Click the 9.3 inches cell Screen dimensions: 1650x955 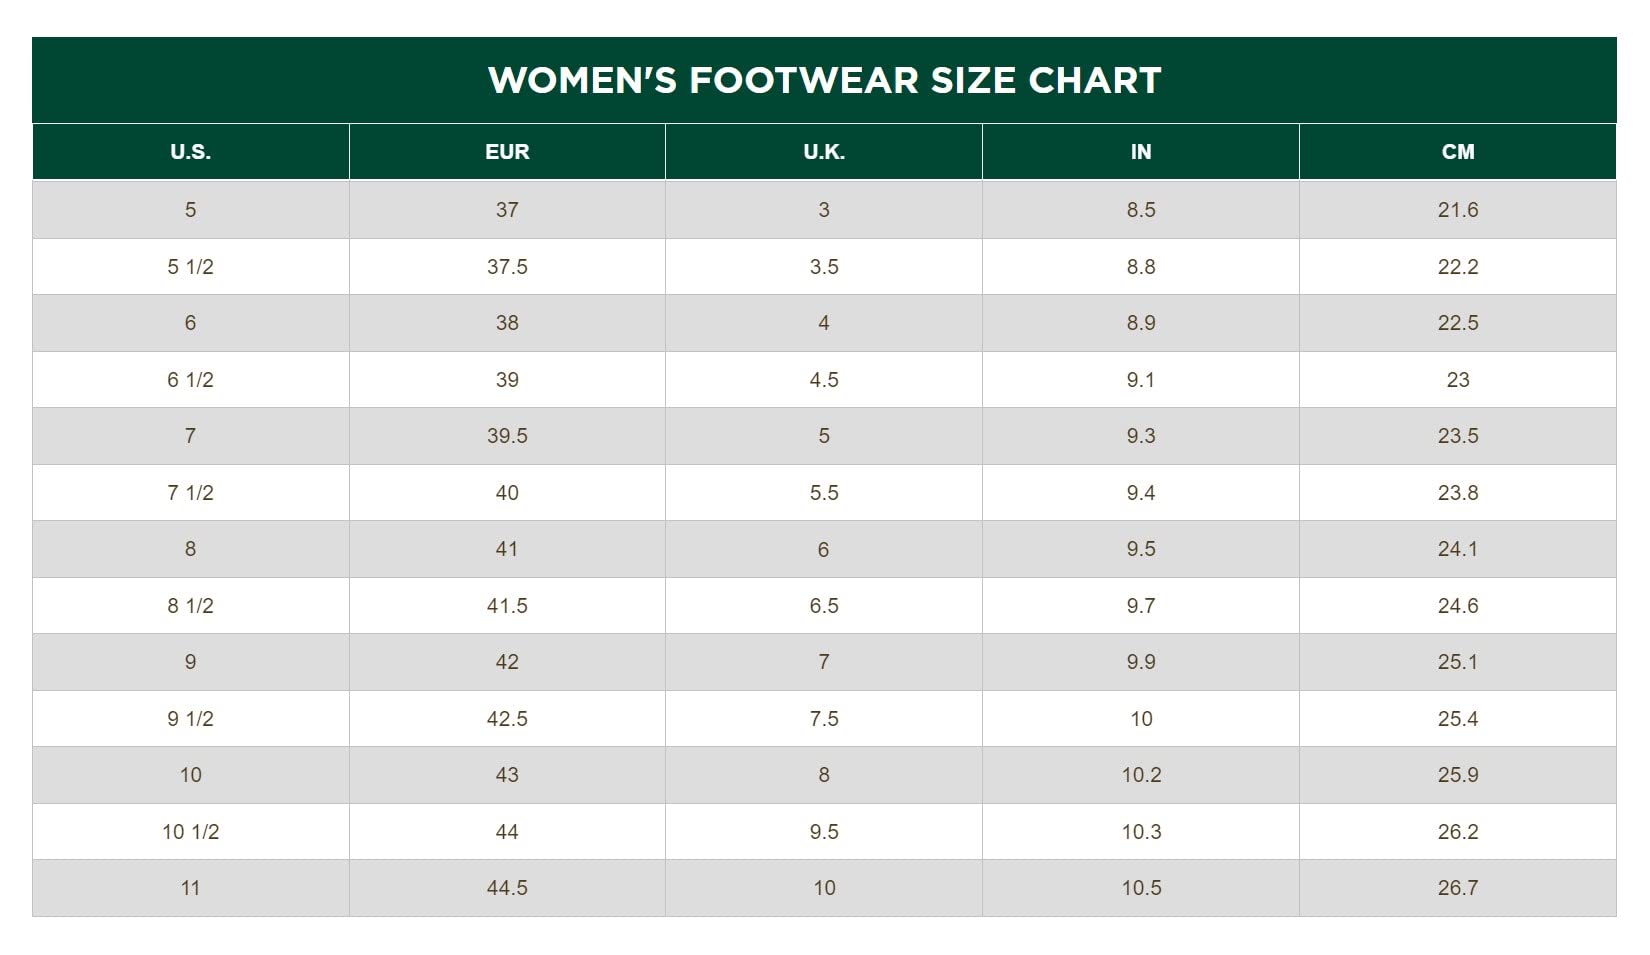(x=1141, y=436)
